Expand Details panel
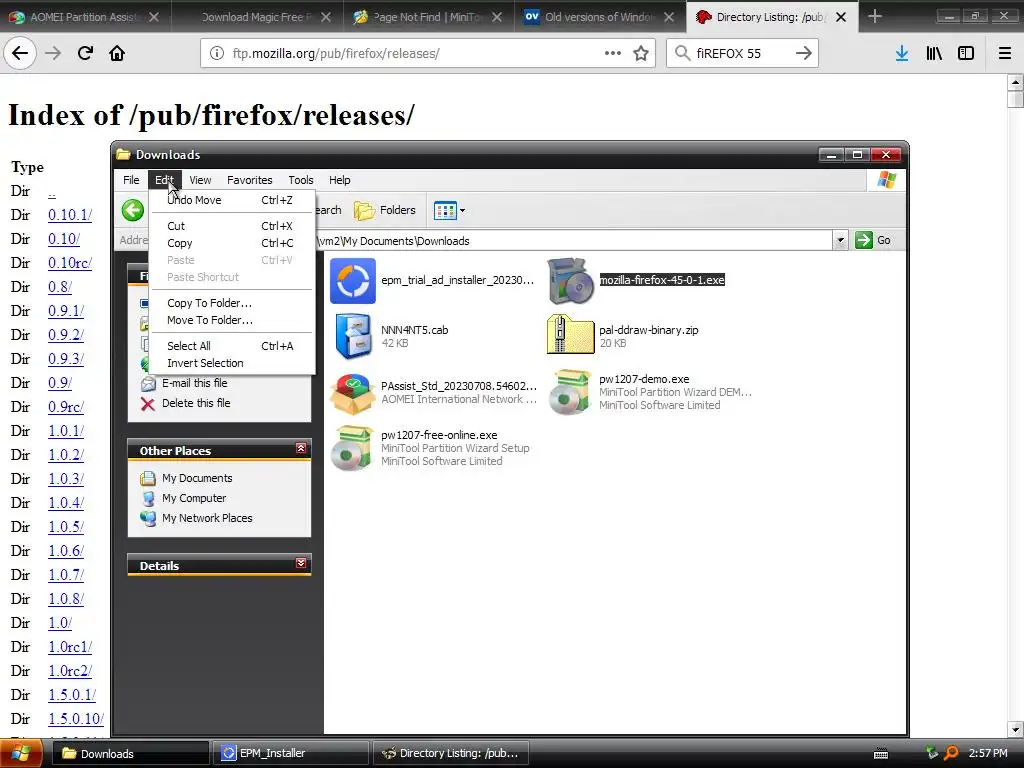 tap(301, 563)
